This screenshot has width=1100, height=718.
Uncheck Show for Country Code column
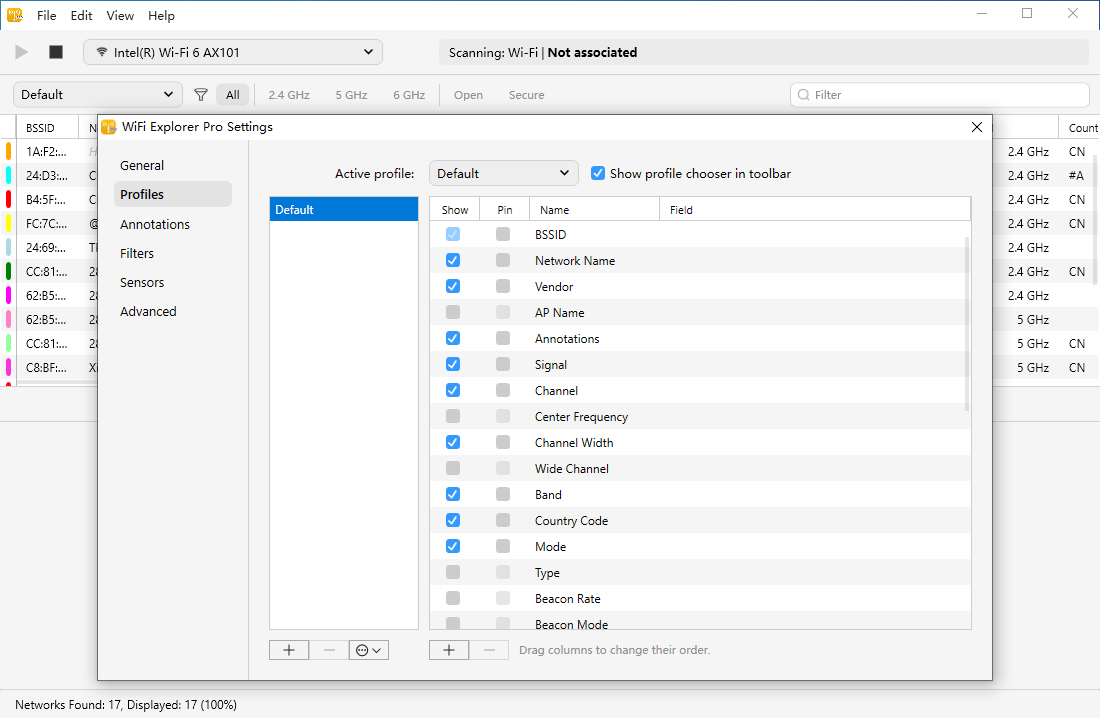(x=453, y=520)
